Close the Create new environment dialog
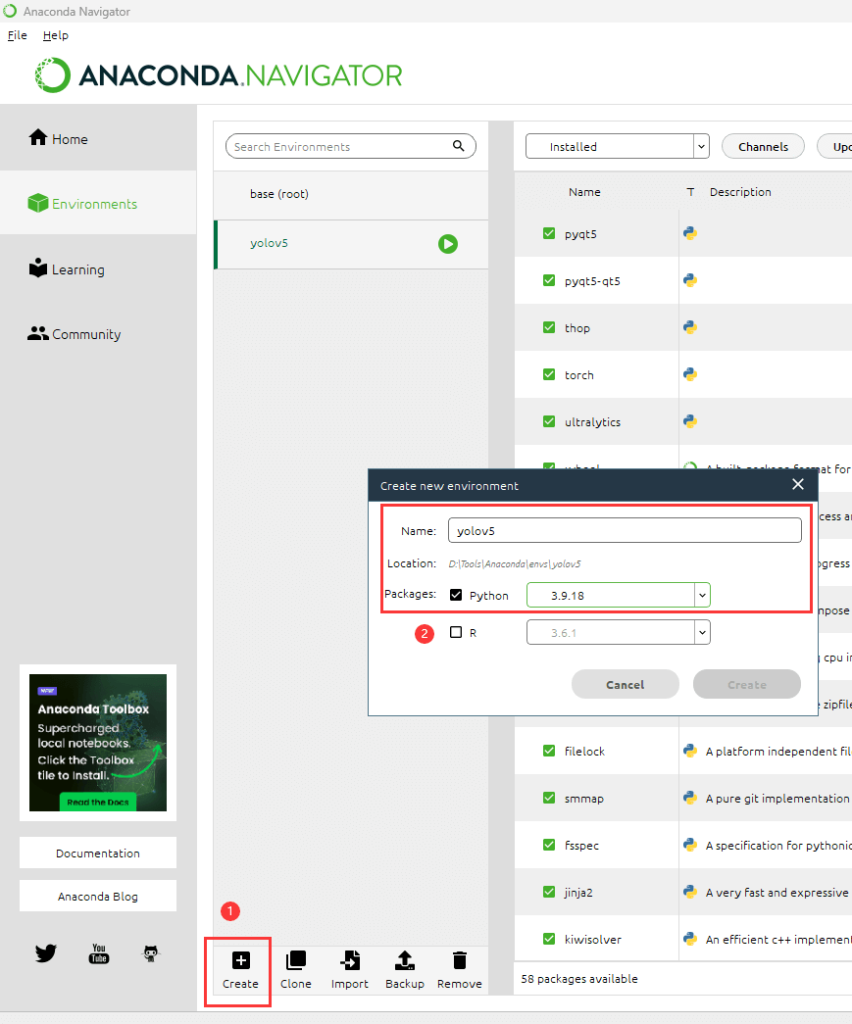 [x=798, y=485]
